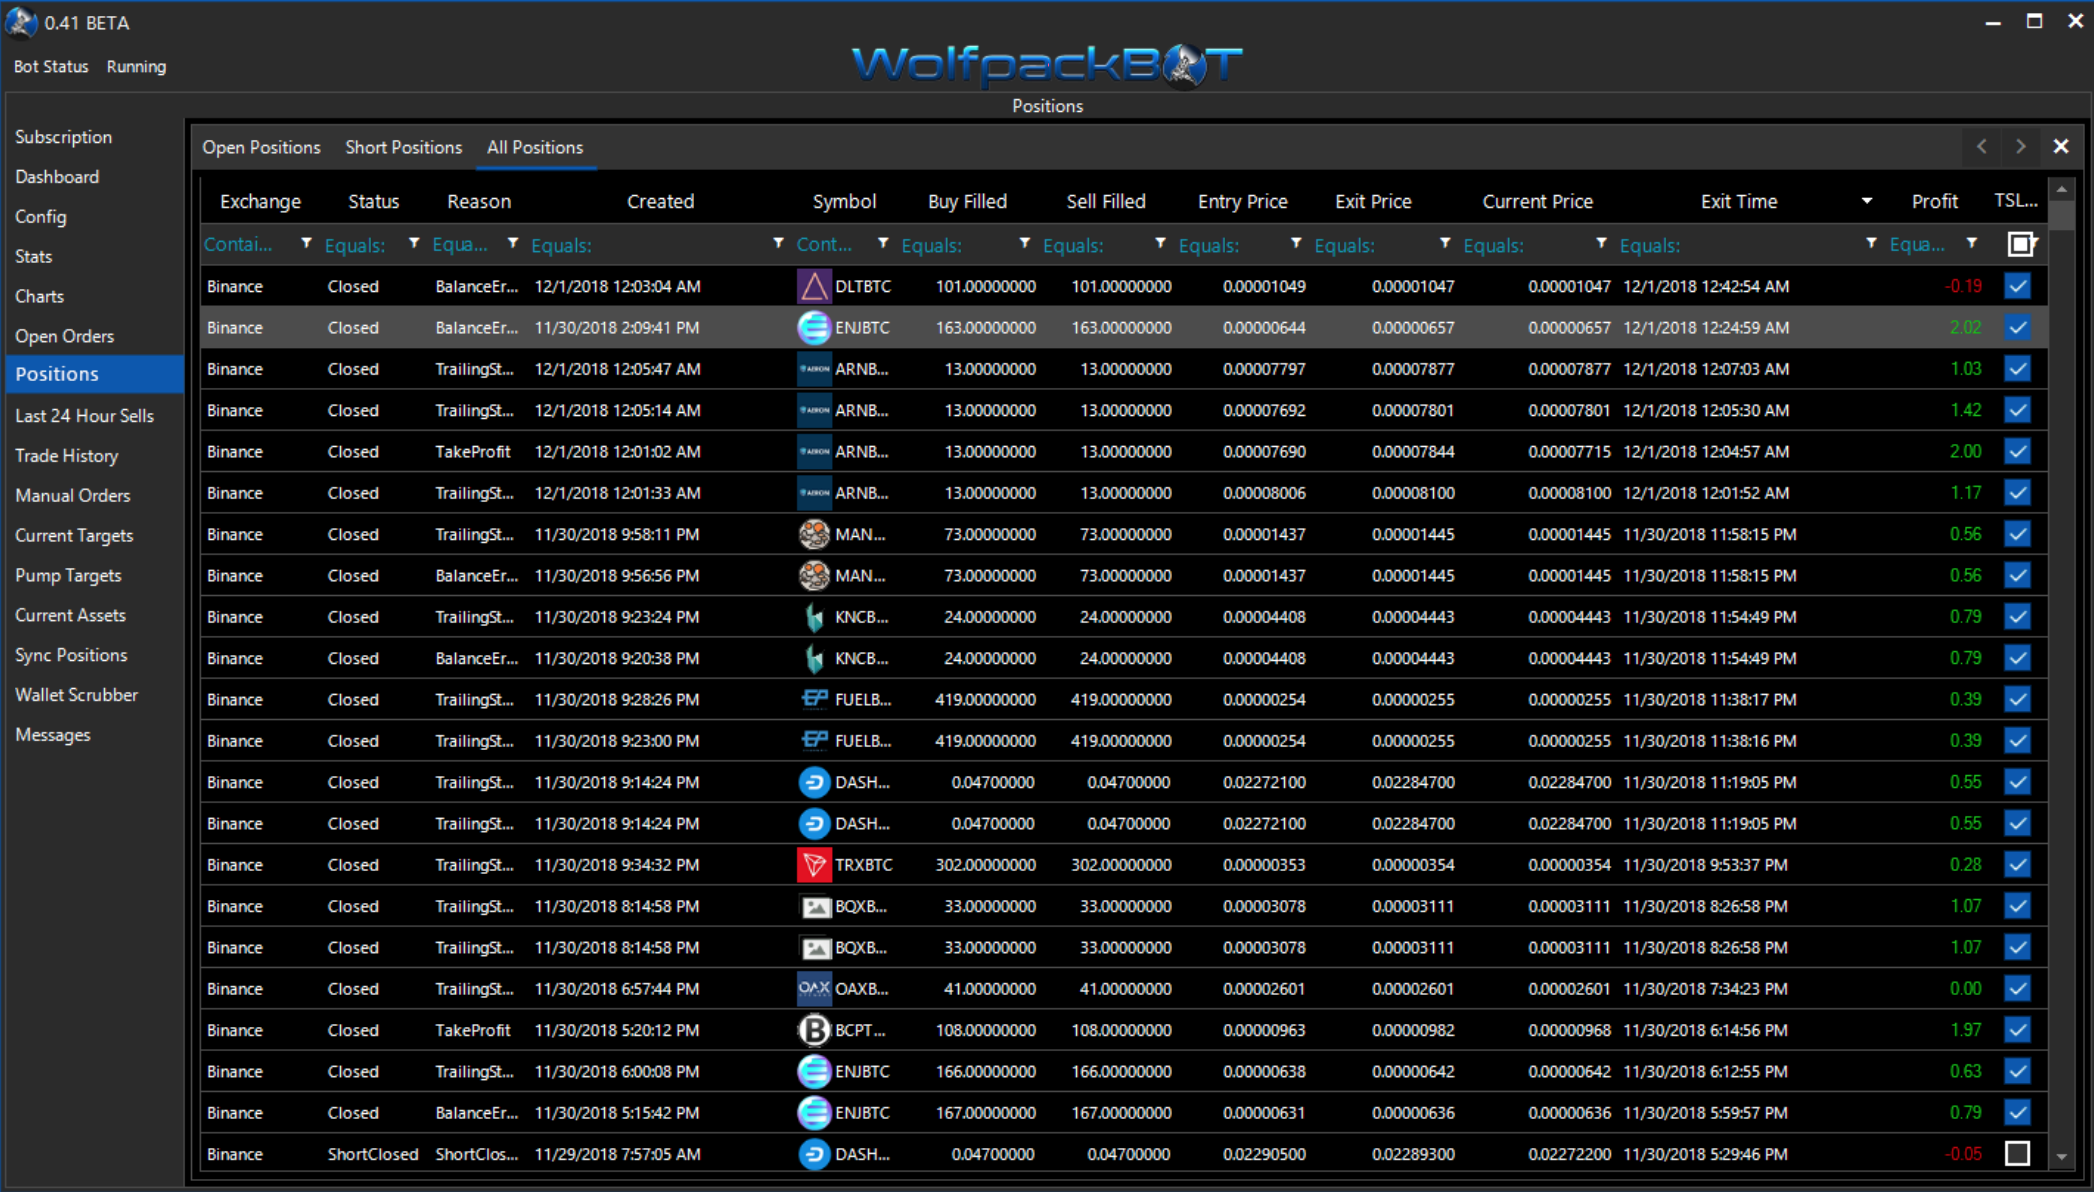
Task: Show the Current Assets page
Action: 70,616
